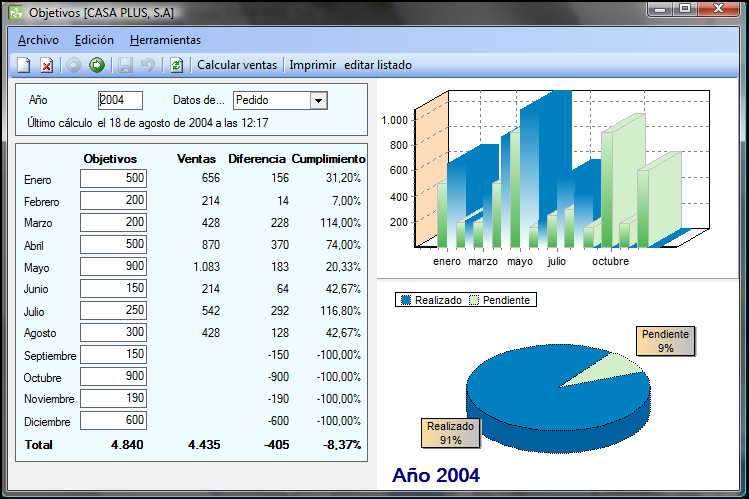Go to next record with green arrow
Viewport: 749px width, 499px height.
pos(97,65)
